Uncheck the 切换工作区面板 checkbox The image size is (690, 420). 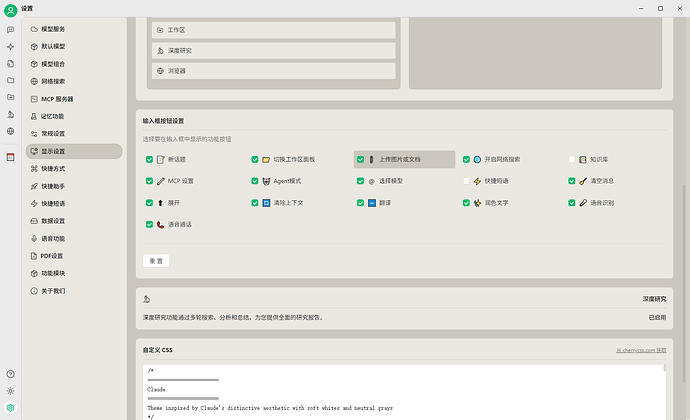coord(255,159)
